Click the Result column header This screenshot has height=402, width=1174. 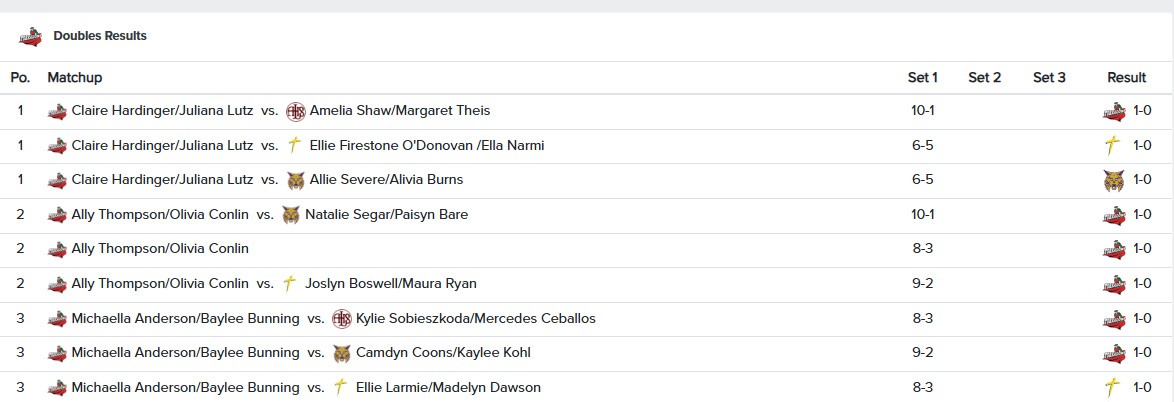1126,78
